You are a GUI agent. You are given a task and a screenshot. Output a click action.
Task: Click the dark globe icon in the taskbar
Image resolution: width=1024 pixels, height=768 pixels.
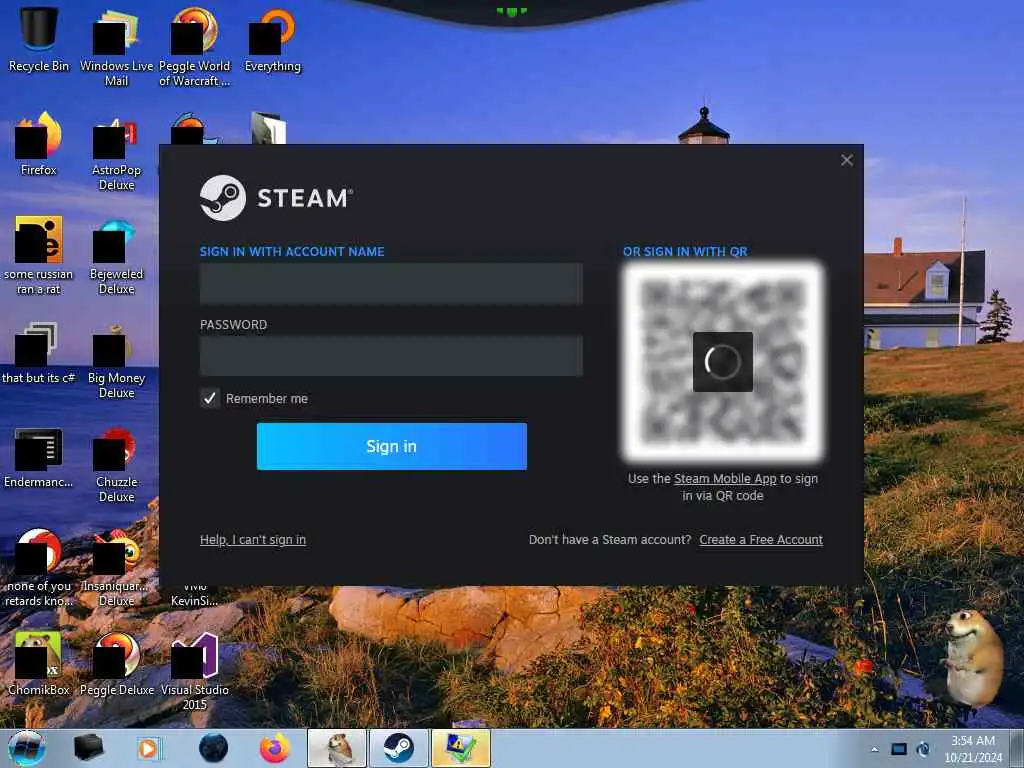(214, 748)
